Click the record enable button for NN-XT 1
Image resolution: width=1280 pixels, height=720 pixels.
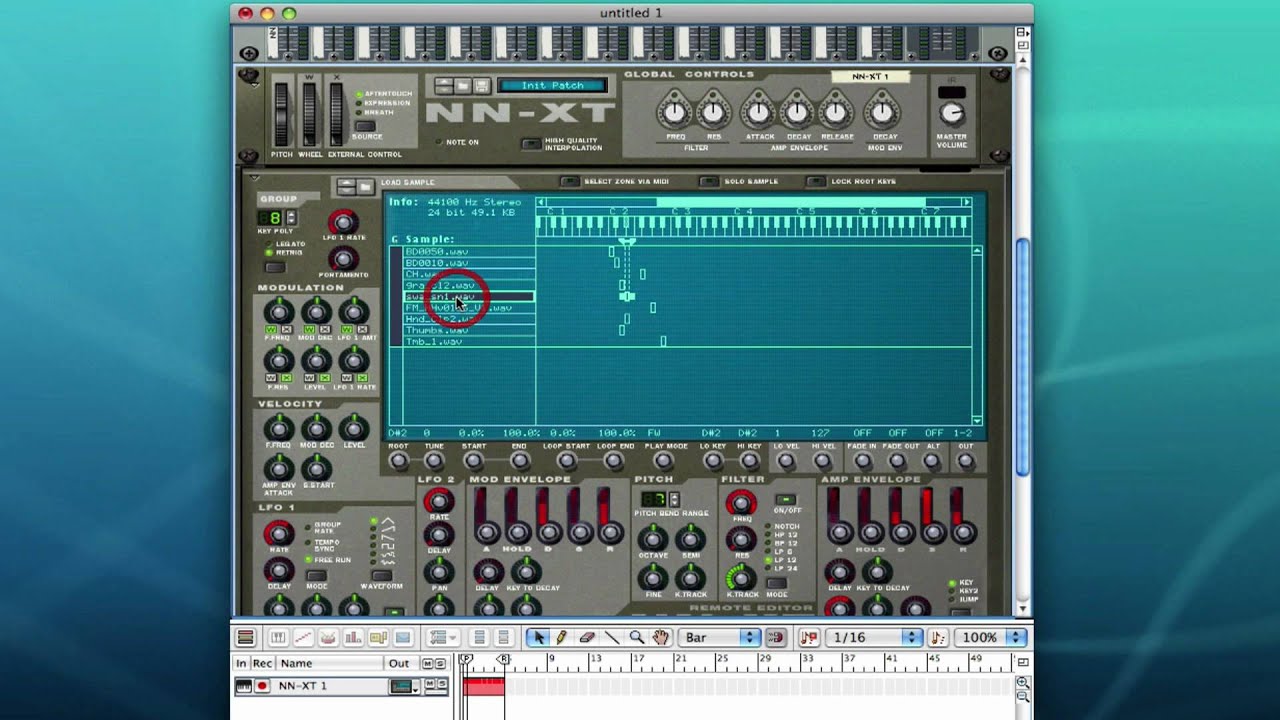coord(262,686)
